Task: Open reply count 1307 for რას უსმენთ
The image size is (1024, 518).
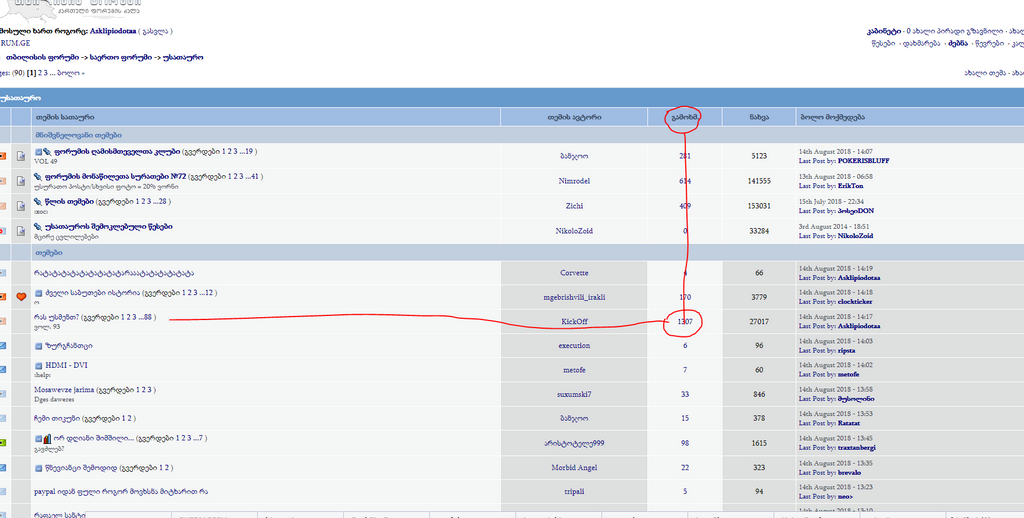Action: click(x=685, y=321)
